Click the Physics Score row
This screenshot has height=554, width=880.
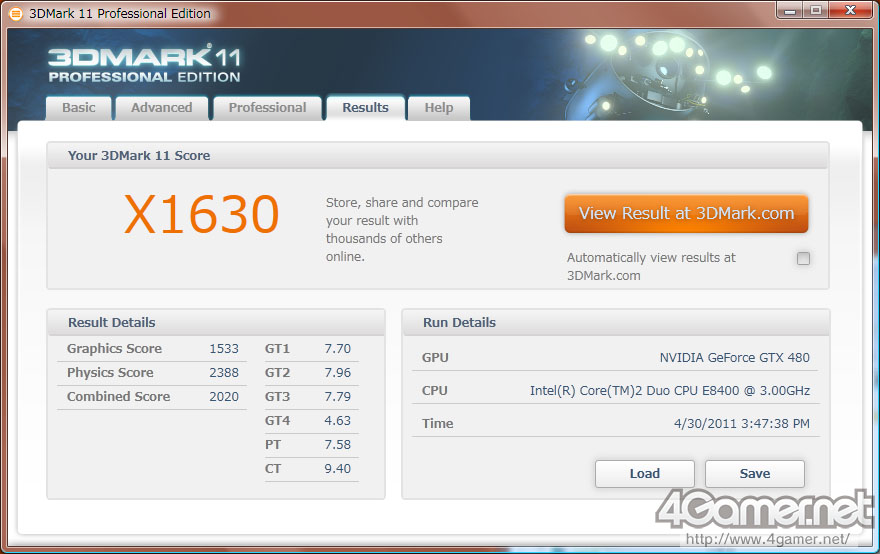152,373
